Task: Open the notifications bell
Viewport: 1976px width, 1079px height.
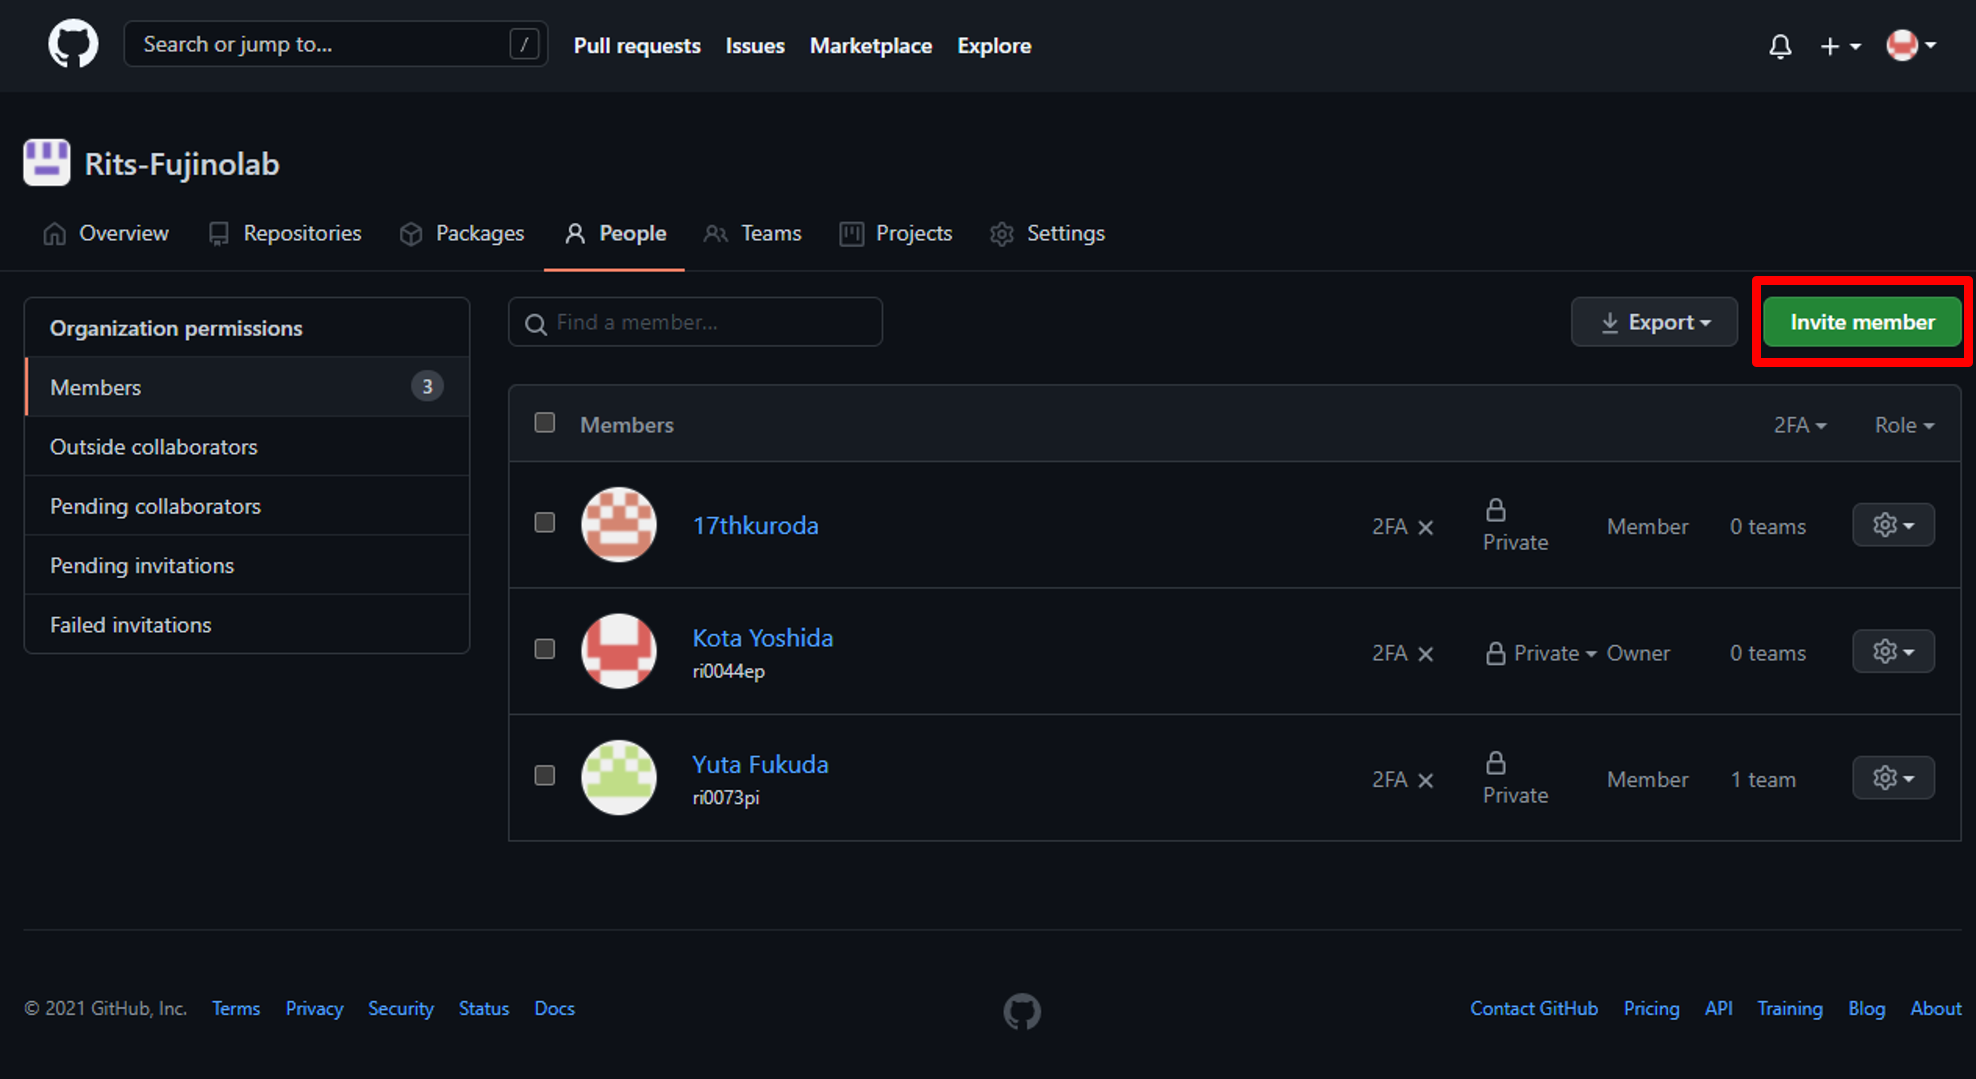Action: 1781,46
